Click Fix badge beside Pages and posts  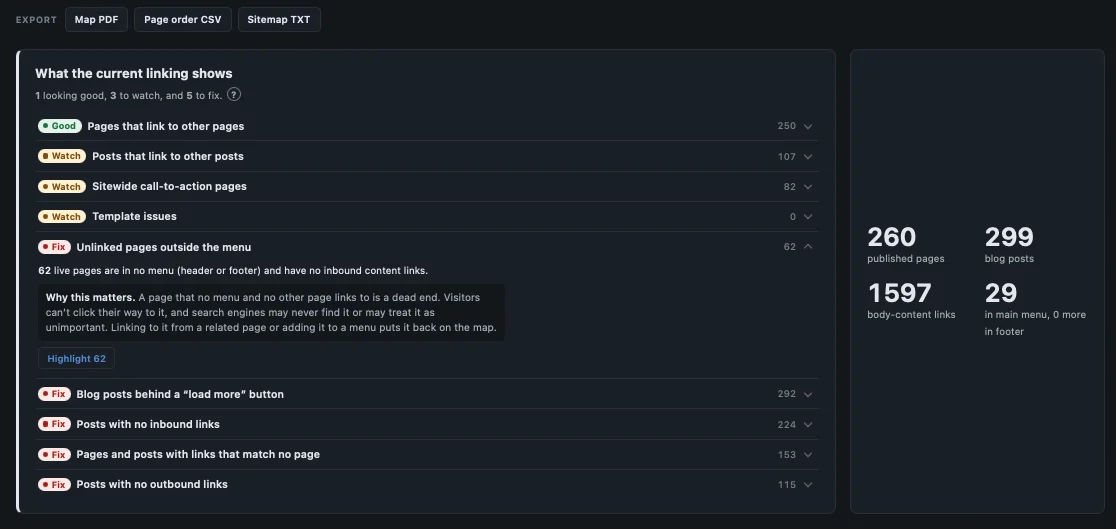[x=54, y=454]
